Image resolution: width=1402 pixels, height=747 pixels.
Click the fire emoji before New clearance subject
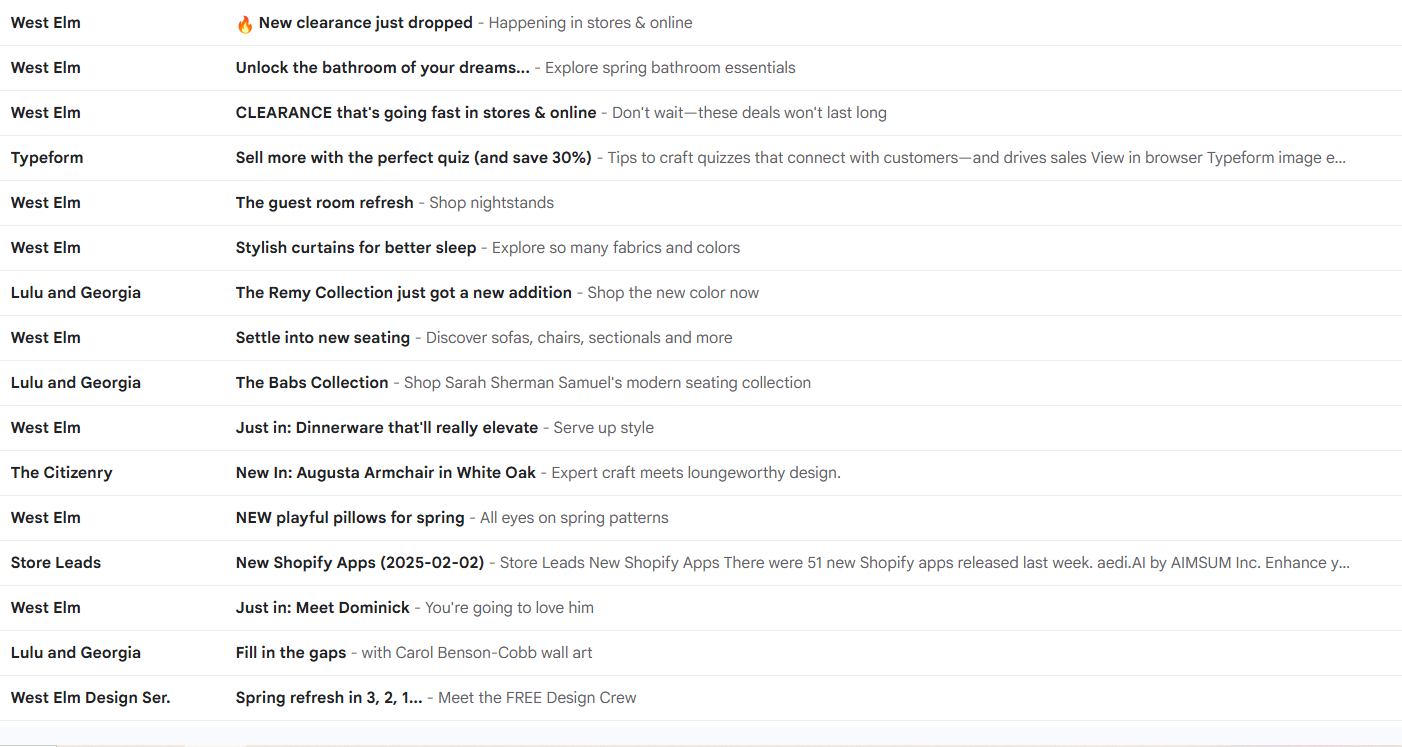pyautogui.click(x=245, y=23)
